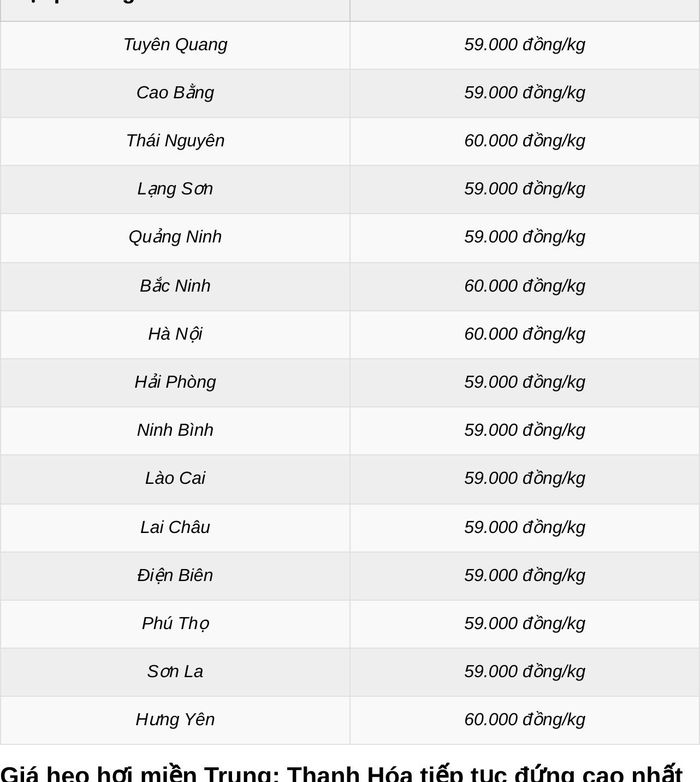This screenshot has width=700, height=782.
Task: Click Hưng Yên's 60.000 đồng/kg price
Action: click(x=525, y=720)
